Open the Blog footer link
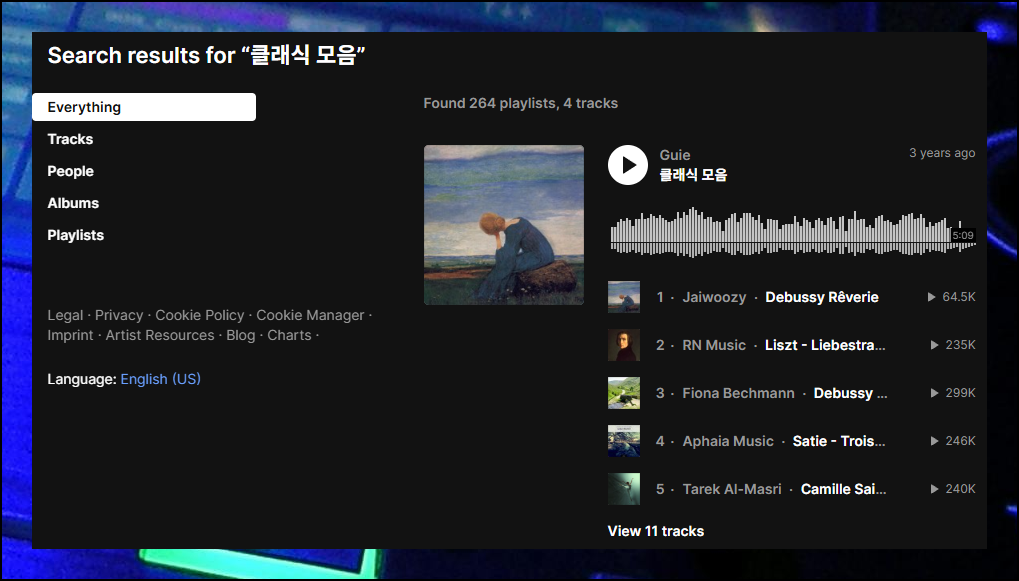The width and height of the screenshot is (1019, 581). coord(240,335)
